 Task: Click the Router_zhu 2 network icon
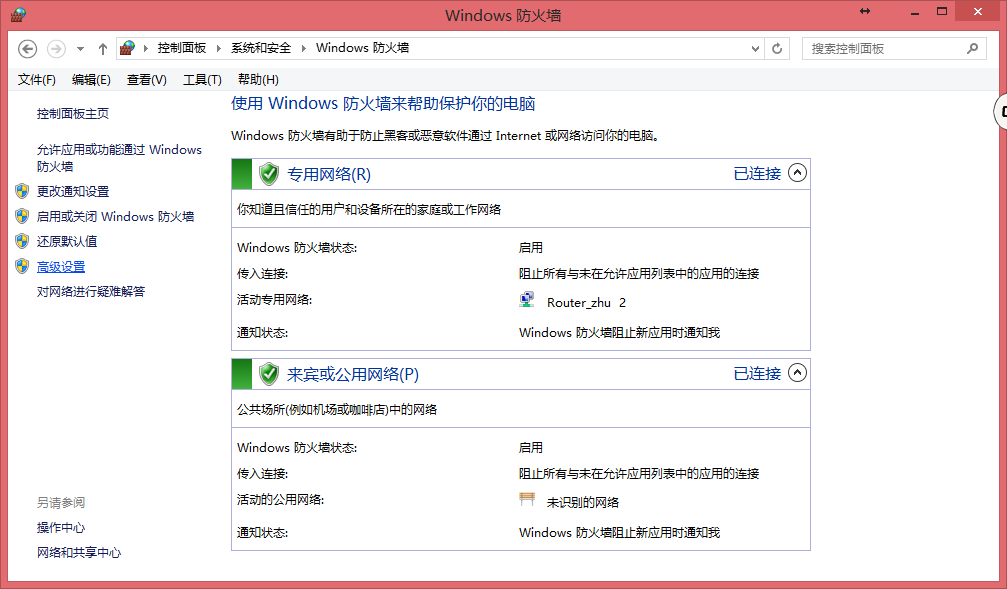[x=527, y=300]
